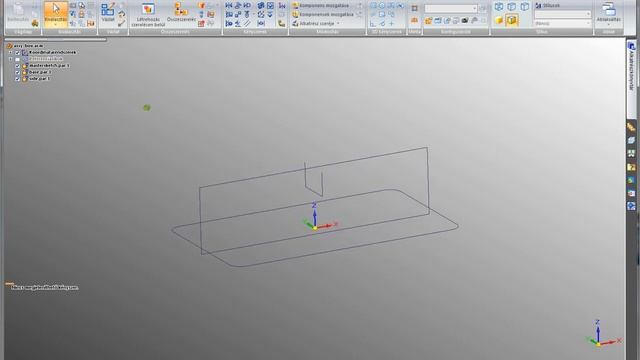Select the Angle constraint icon
The image size is (640, 360).
pos(238,23)
